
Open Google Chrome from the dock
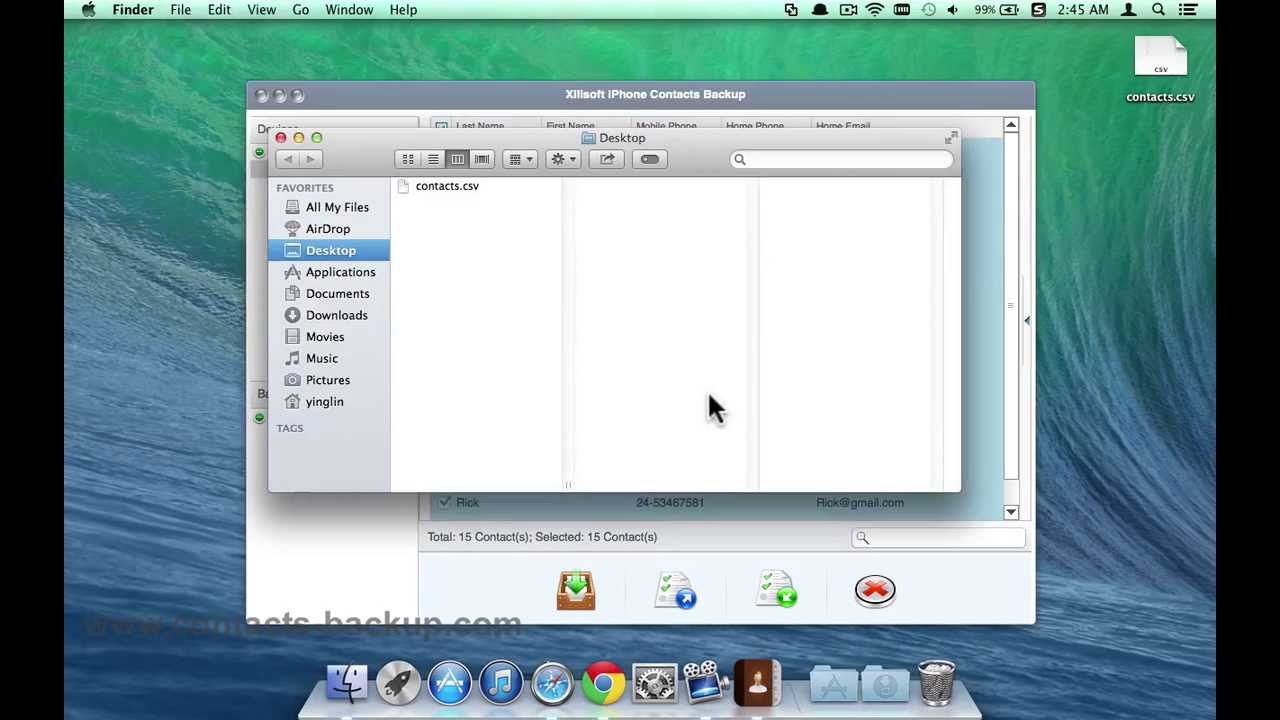(x=603, y=684)
